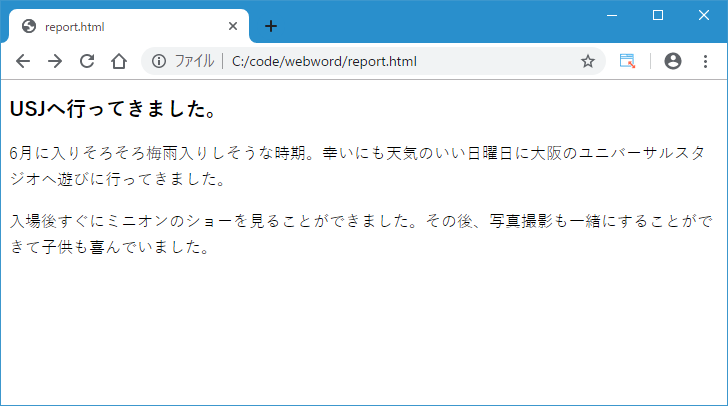Image resolution: width=728 pixels, height=406 pixels.
Task: Open the home page
Action: [x=119, y=61]
